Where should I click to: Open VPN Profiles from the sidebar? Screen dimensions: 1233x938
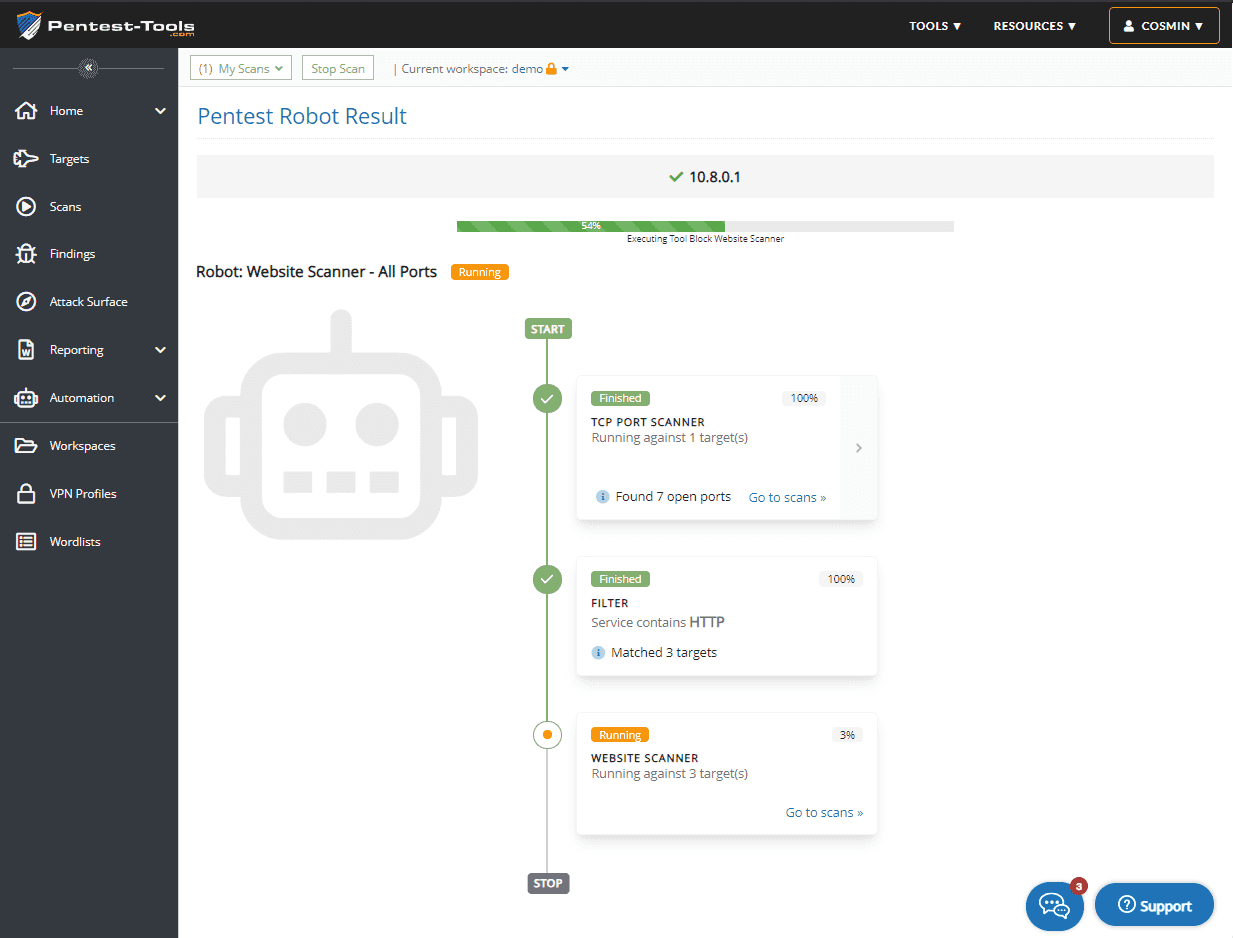coord(28,493)
